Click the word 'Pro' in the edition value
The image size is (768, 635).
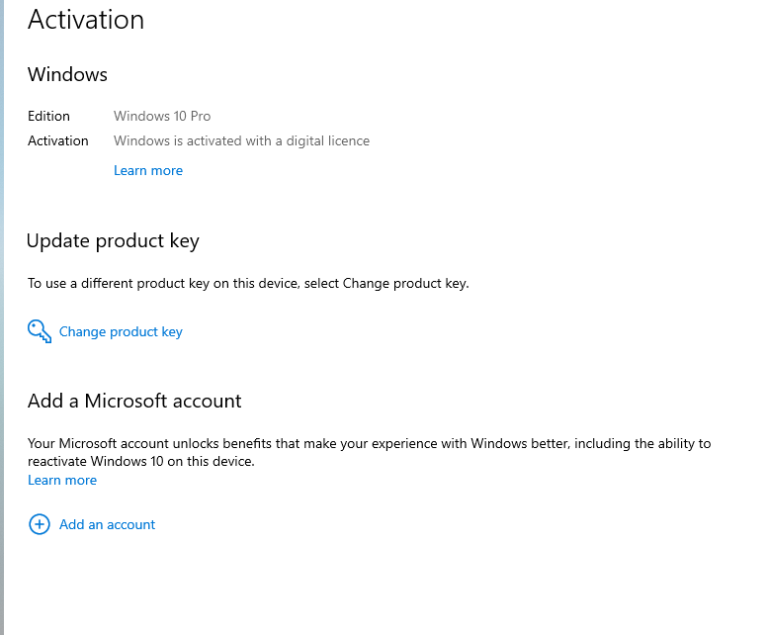coord(200,116)
